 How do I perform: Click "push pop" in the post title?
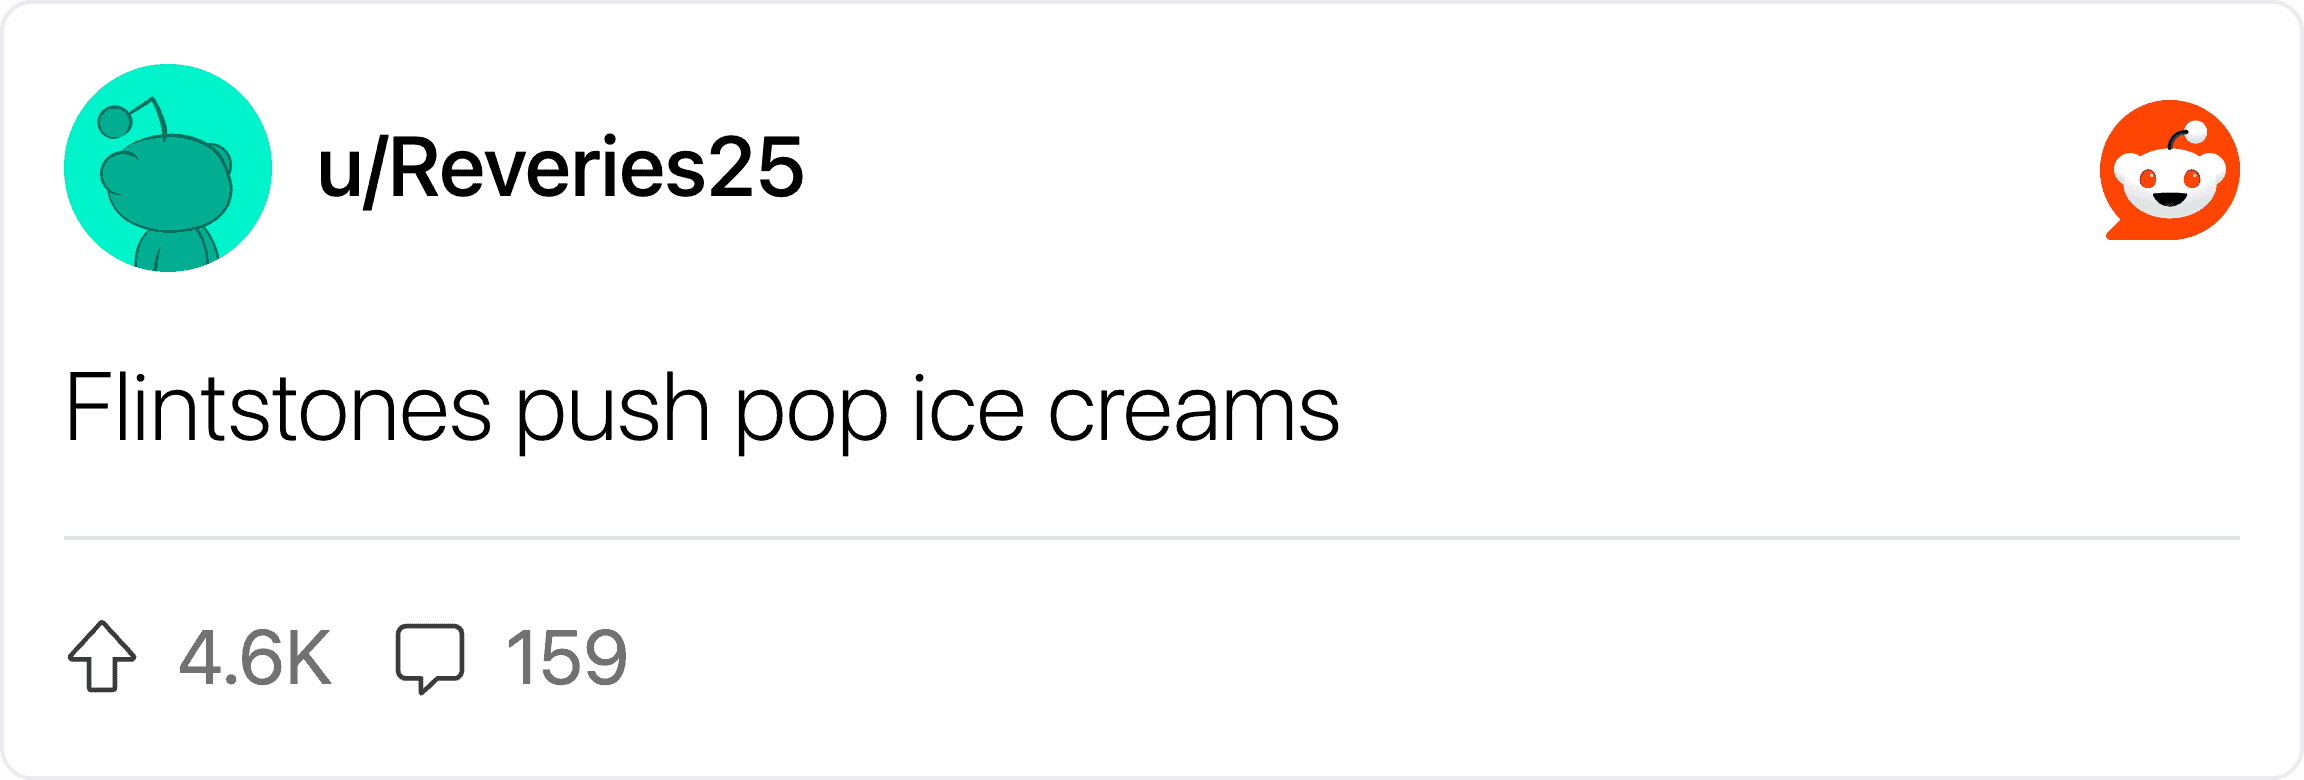pos(702,410)
